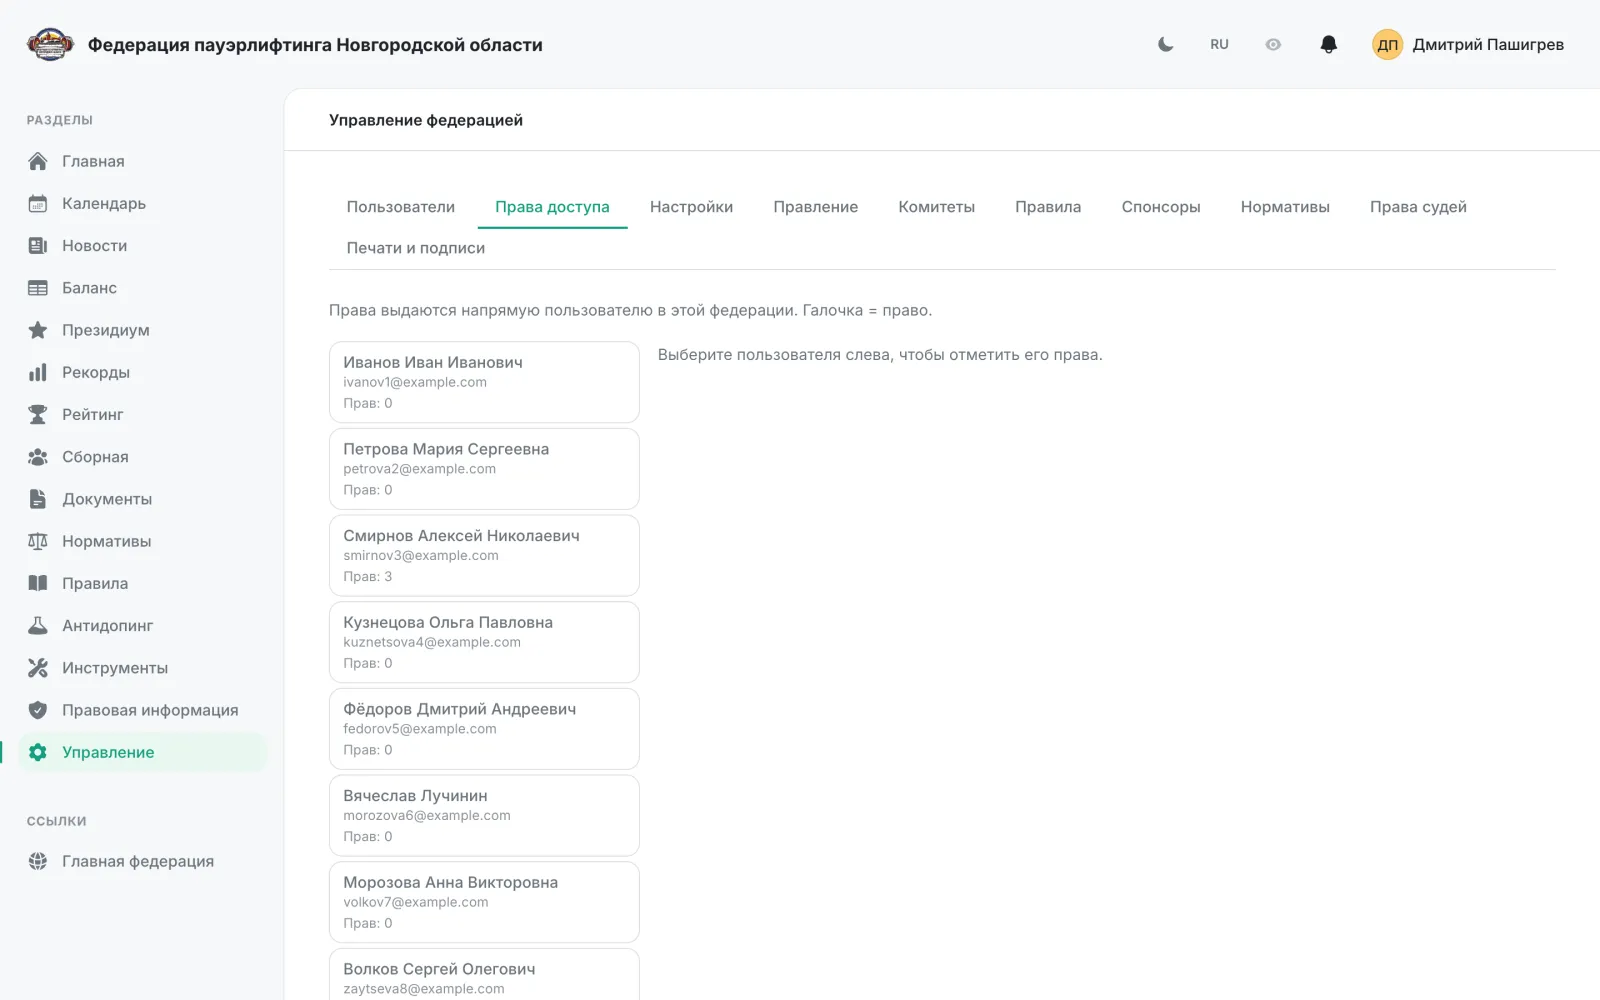Image resolution: width=1600 pixels, height=1000 pixels.
Task: Switch to the Правила tab
Action: (1048, 207)
